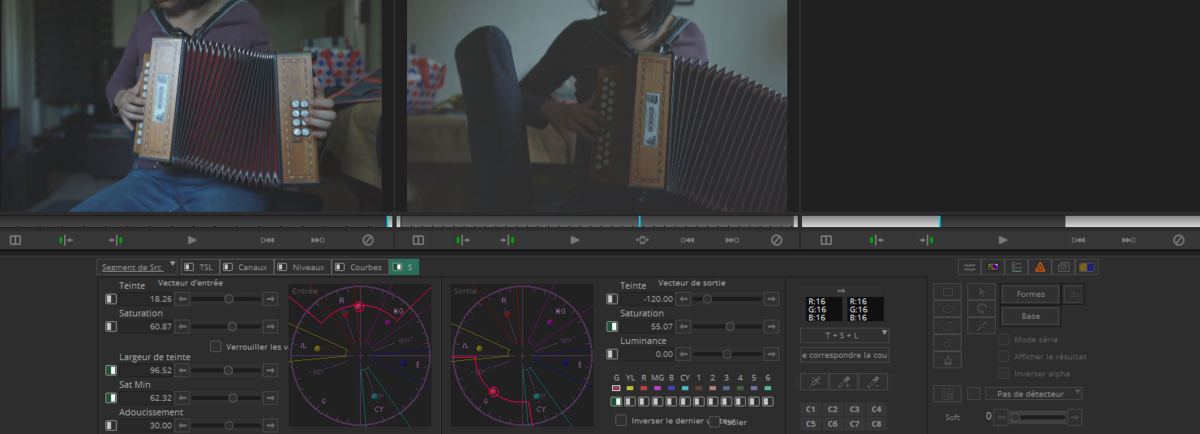Click the color monitor icon beside sliders icon

tap(993, 267)
